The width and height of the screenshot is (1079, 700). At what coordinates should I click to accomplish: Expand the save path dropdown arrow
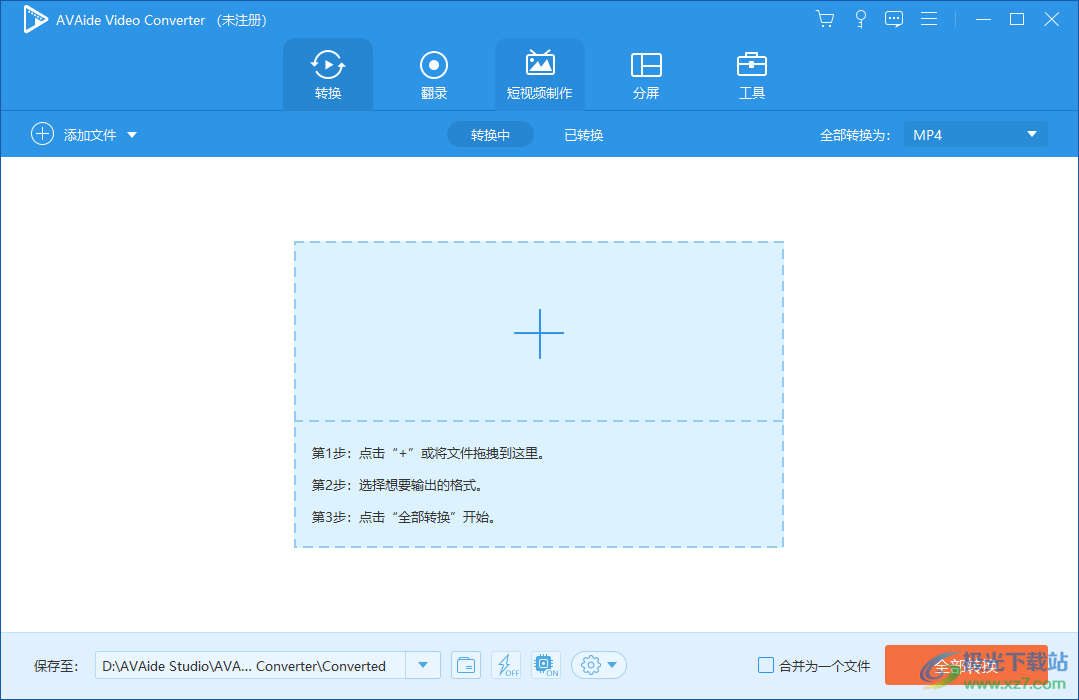pos(423,666)
